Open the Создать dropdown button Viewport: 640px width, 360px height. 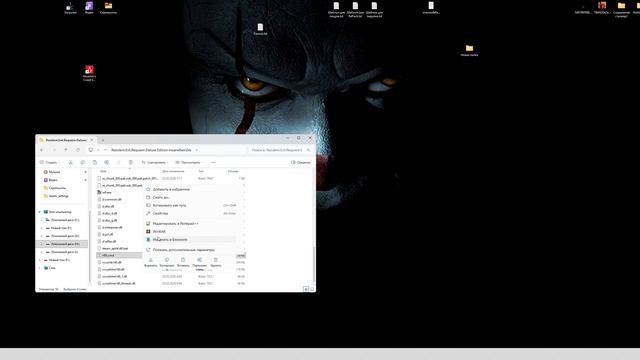(49, 162)
